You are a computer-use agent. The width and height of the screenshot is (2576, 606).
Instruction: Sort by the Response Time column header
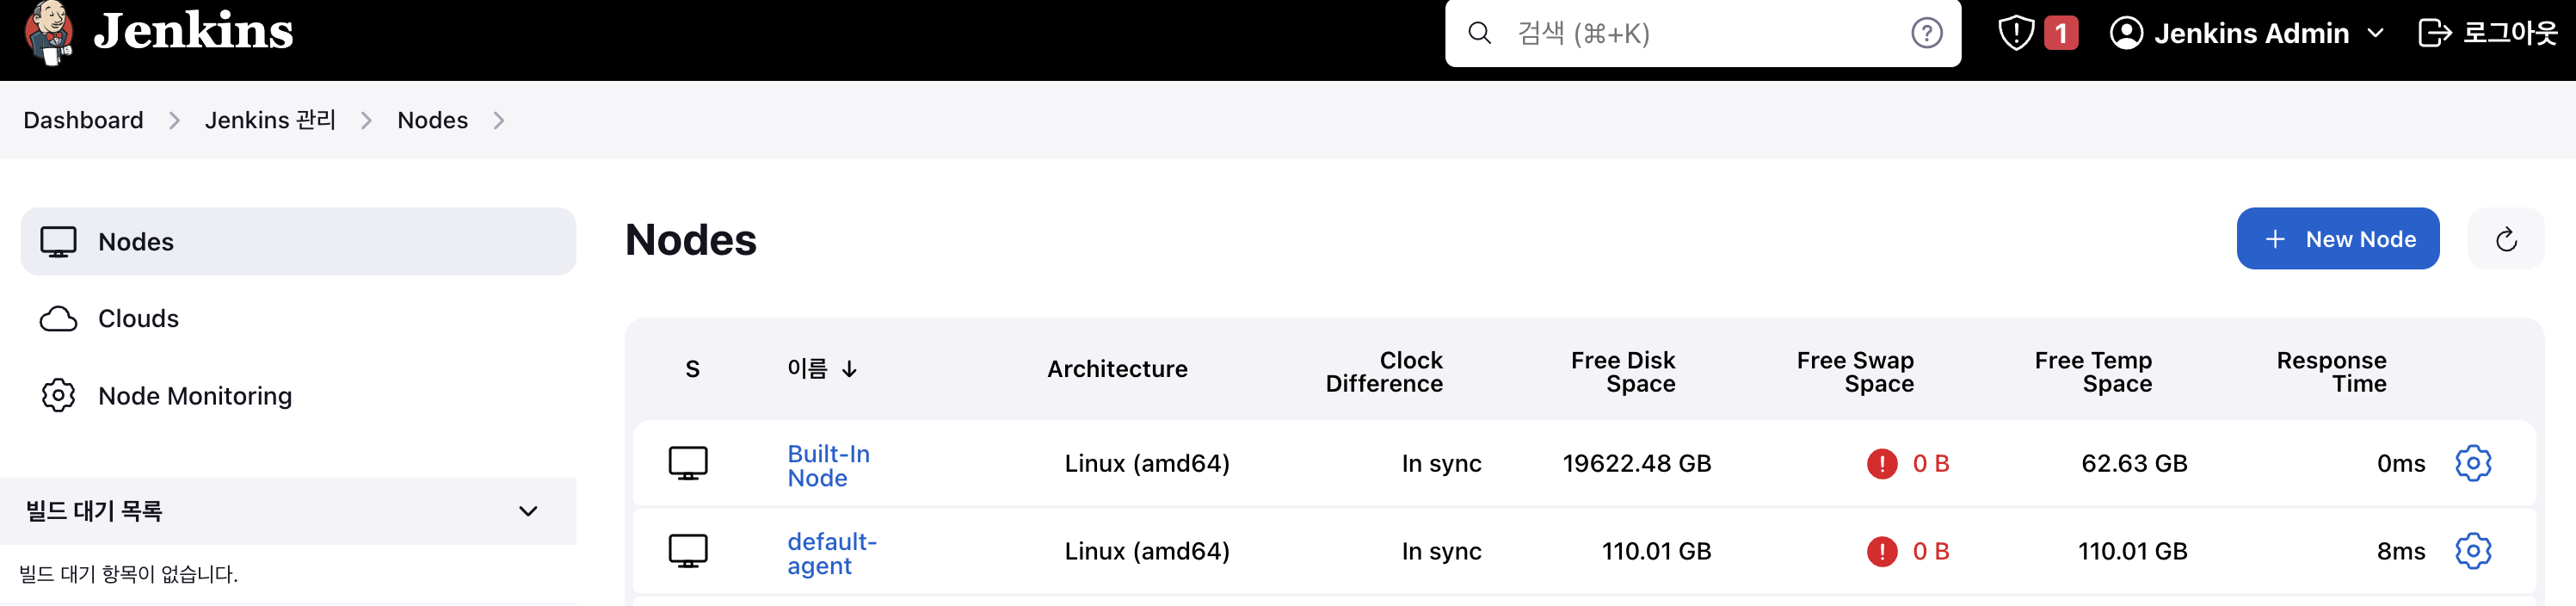pos(2331,372)
